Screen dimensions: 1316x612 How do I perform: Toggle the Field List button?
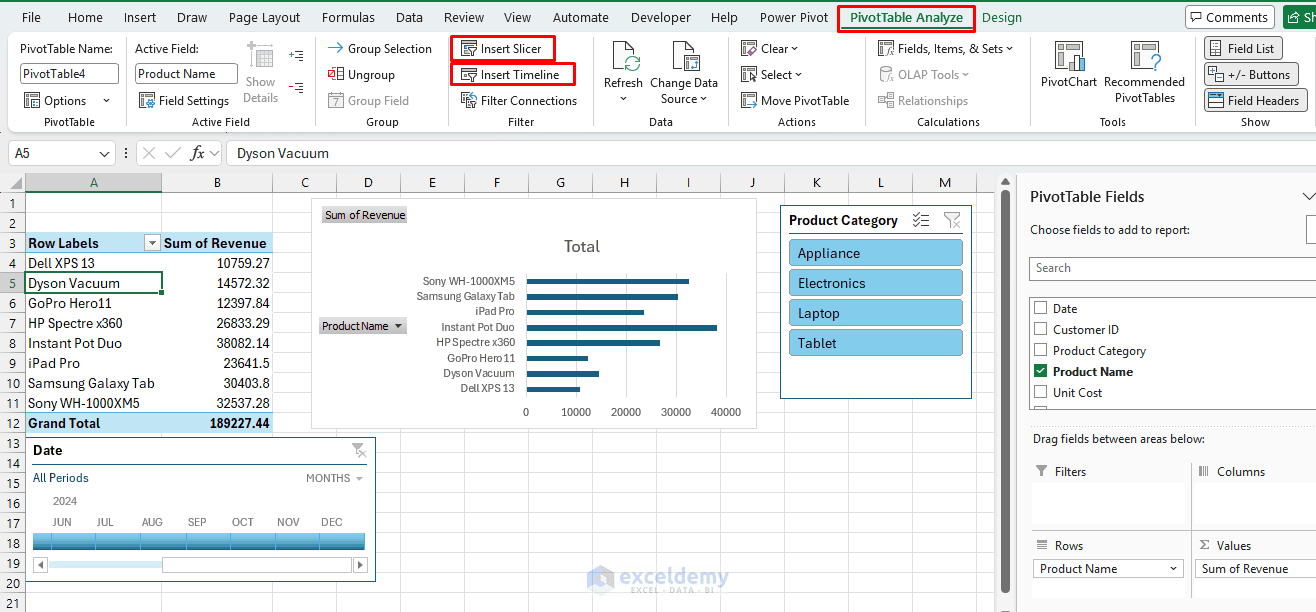[1241, 48]
